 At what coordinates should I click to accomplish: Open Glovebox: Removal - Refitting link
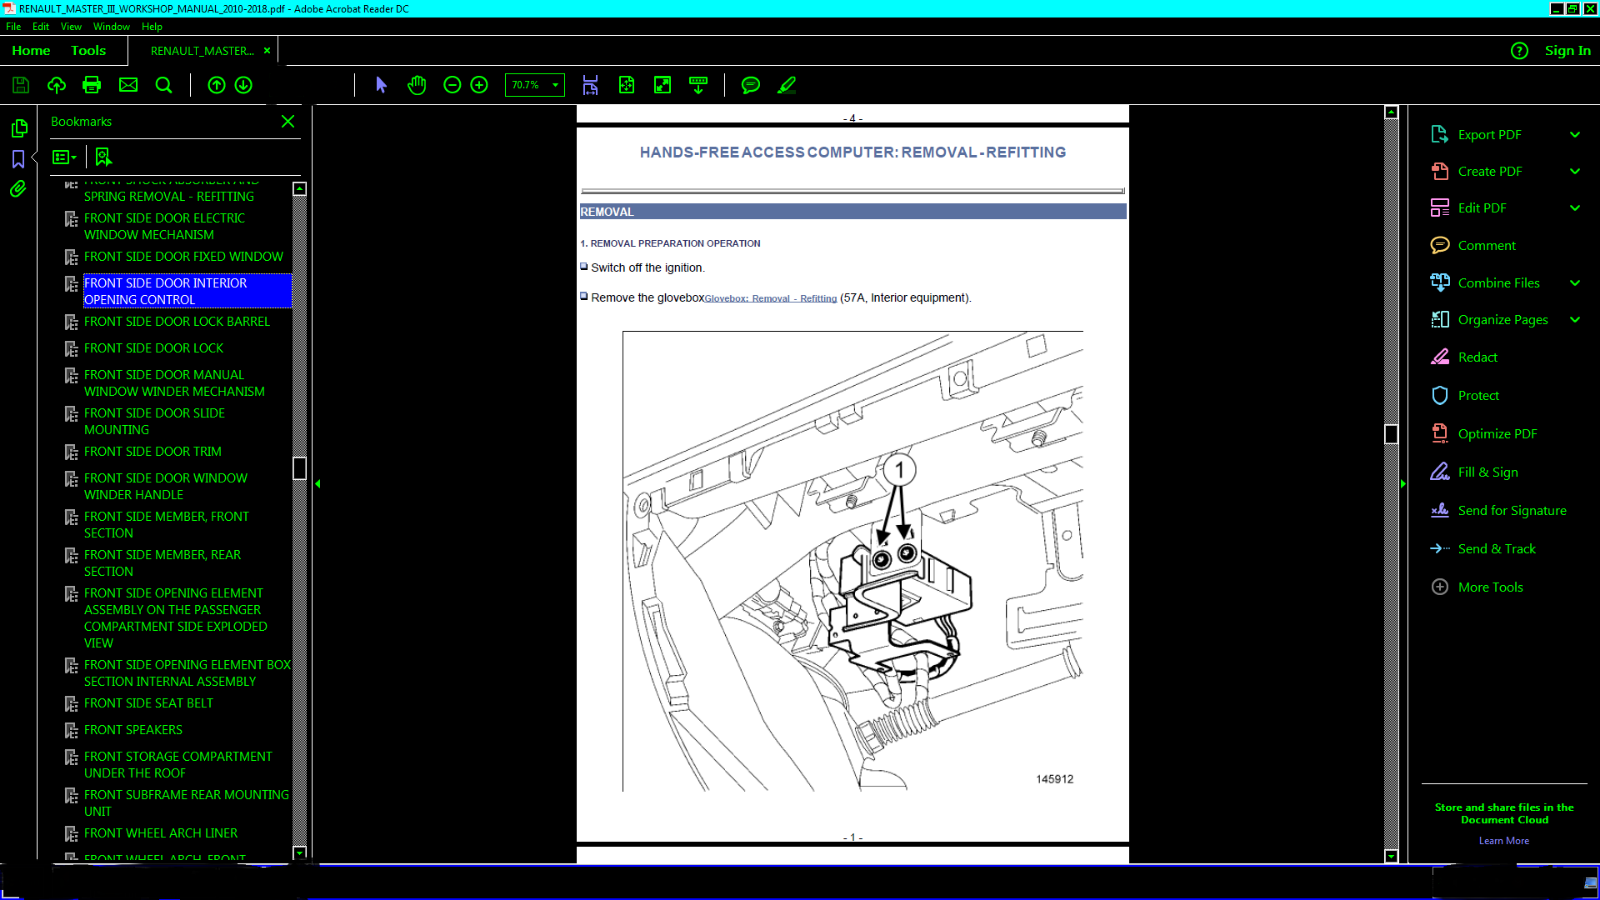point(770,299)
